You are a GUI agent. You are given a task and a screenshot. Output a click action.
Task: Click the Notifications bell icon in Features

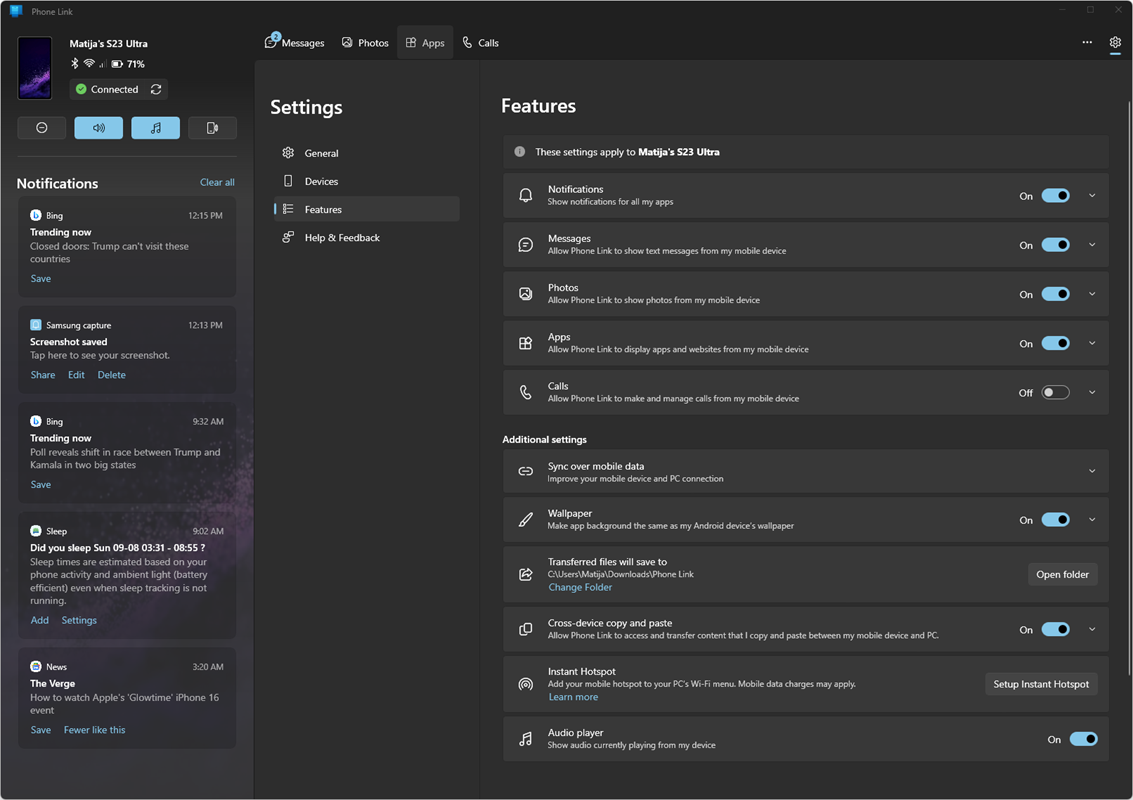(526, 196)
